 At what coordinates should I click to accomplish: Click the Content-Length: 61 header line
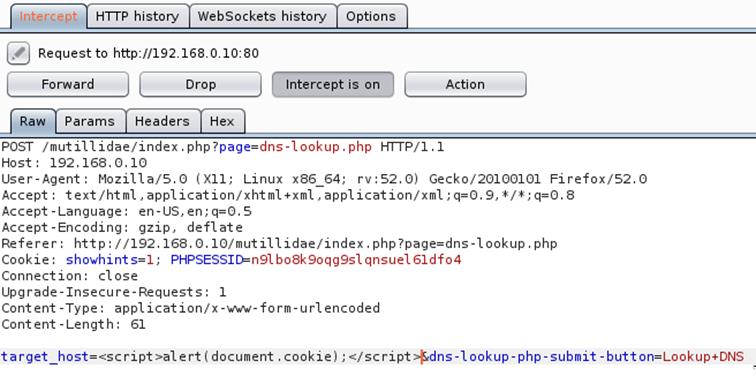click(73, 324)
